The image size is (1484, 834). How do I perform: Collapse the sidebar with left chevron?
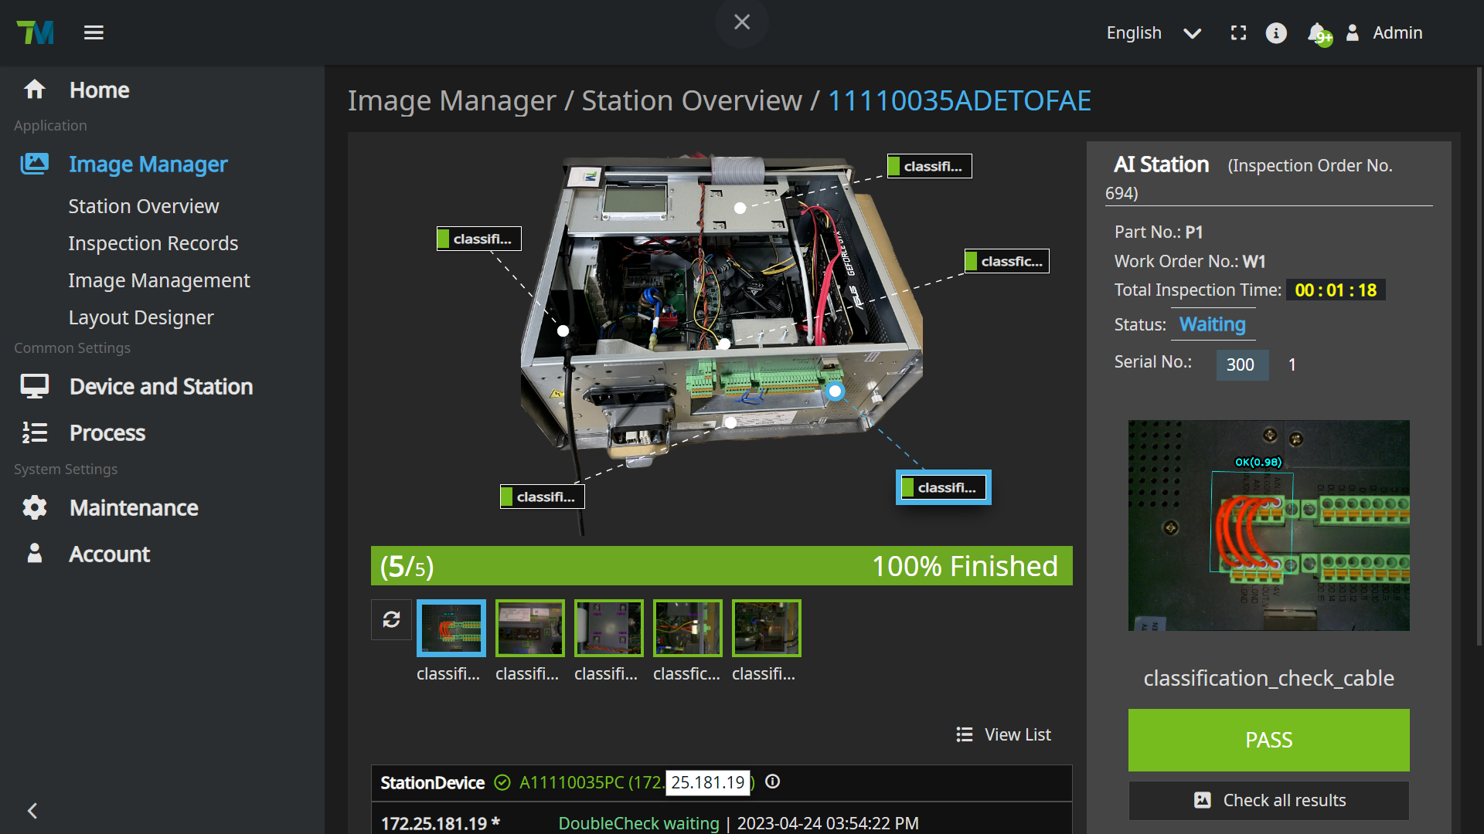(32, 810)
